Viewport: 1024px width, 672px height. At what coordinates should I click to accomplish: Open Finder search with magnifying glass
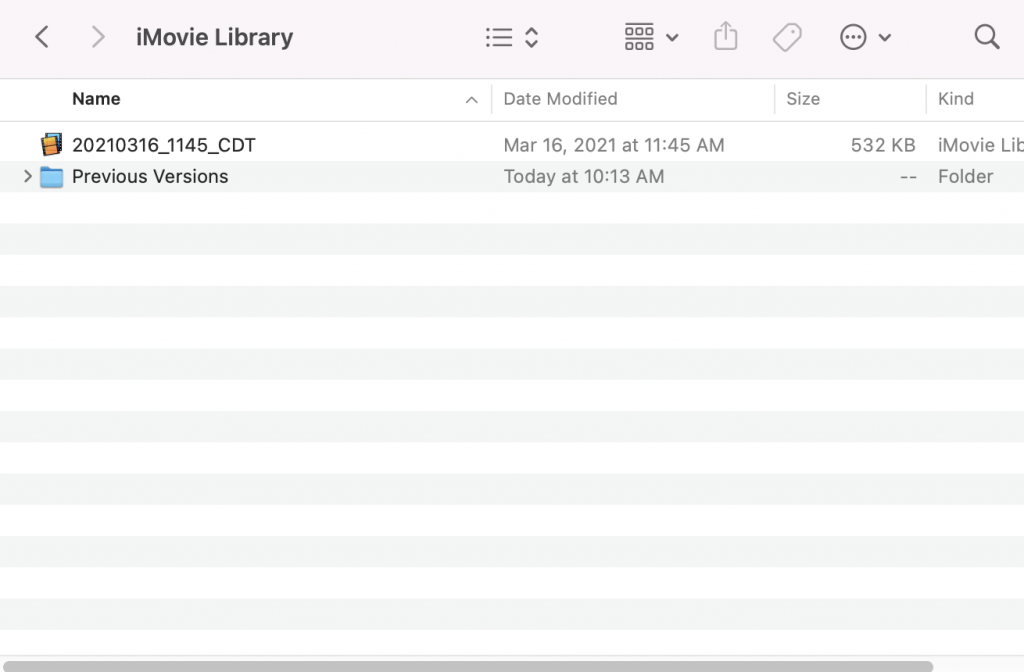tap(987, 37)
